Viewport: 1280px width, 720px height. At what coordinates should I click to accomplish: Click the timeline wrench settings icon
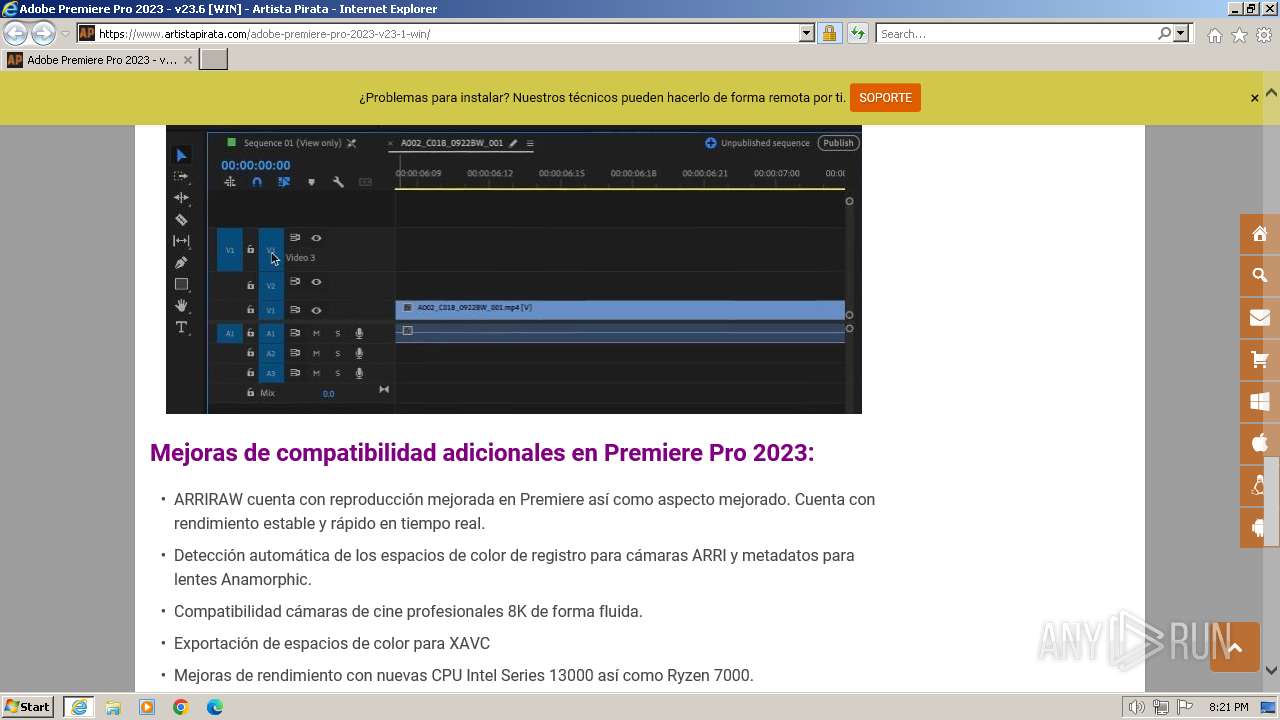338,182
